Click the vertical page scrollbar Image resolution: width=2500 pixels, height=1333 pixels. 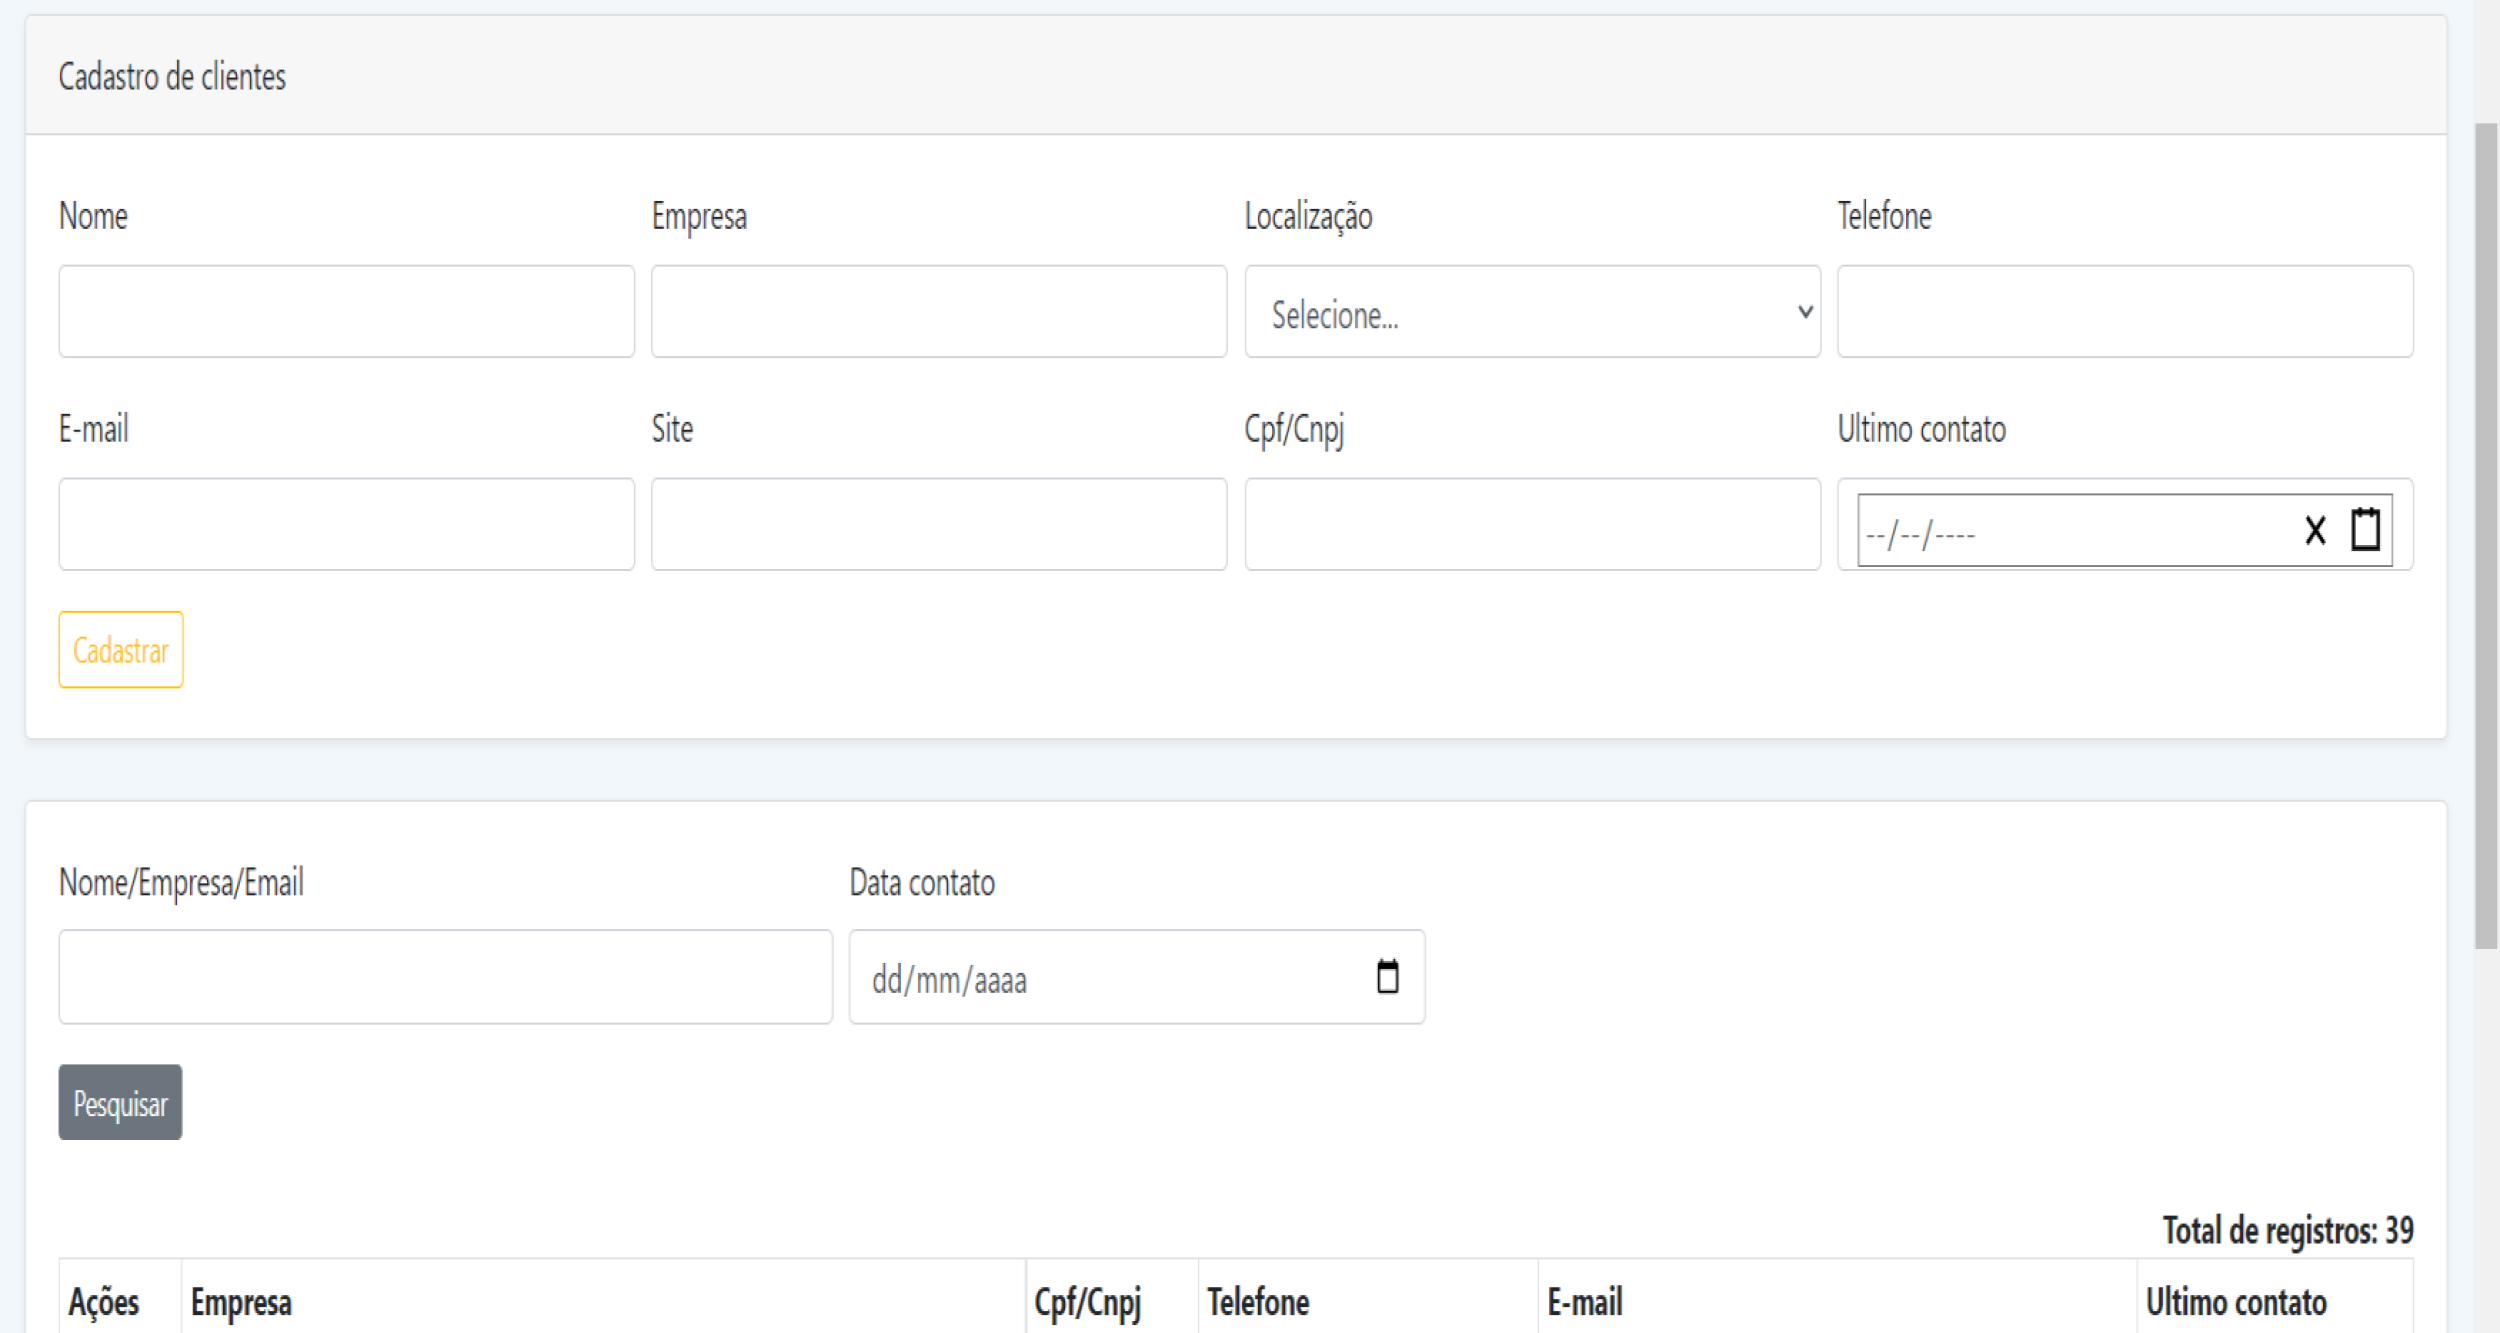[x=2485, y=535]
